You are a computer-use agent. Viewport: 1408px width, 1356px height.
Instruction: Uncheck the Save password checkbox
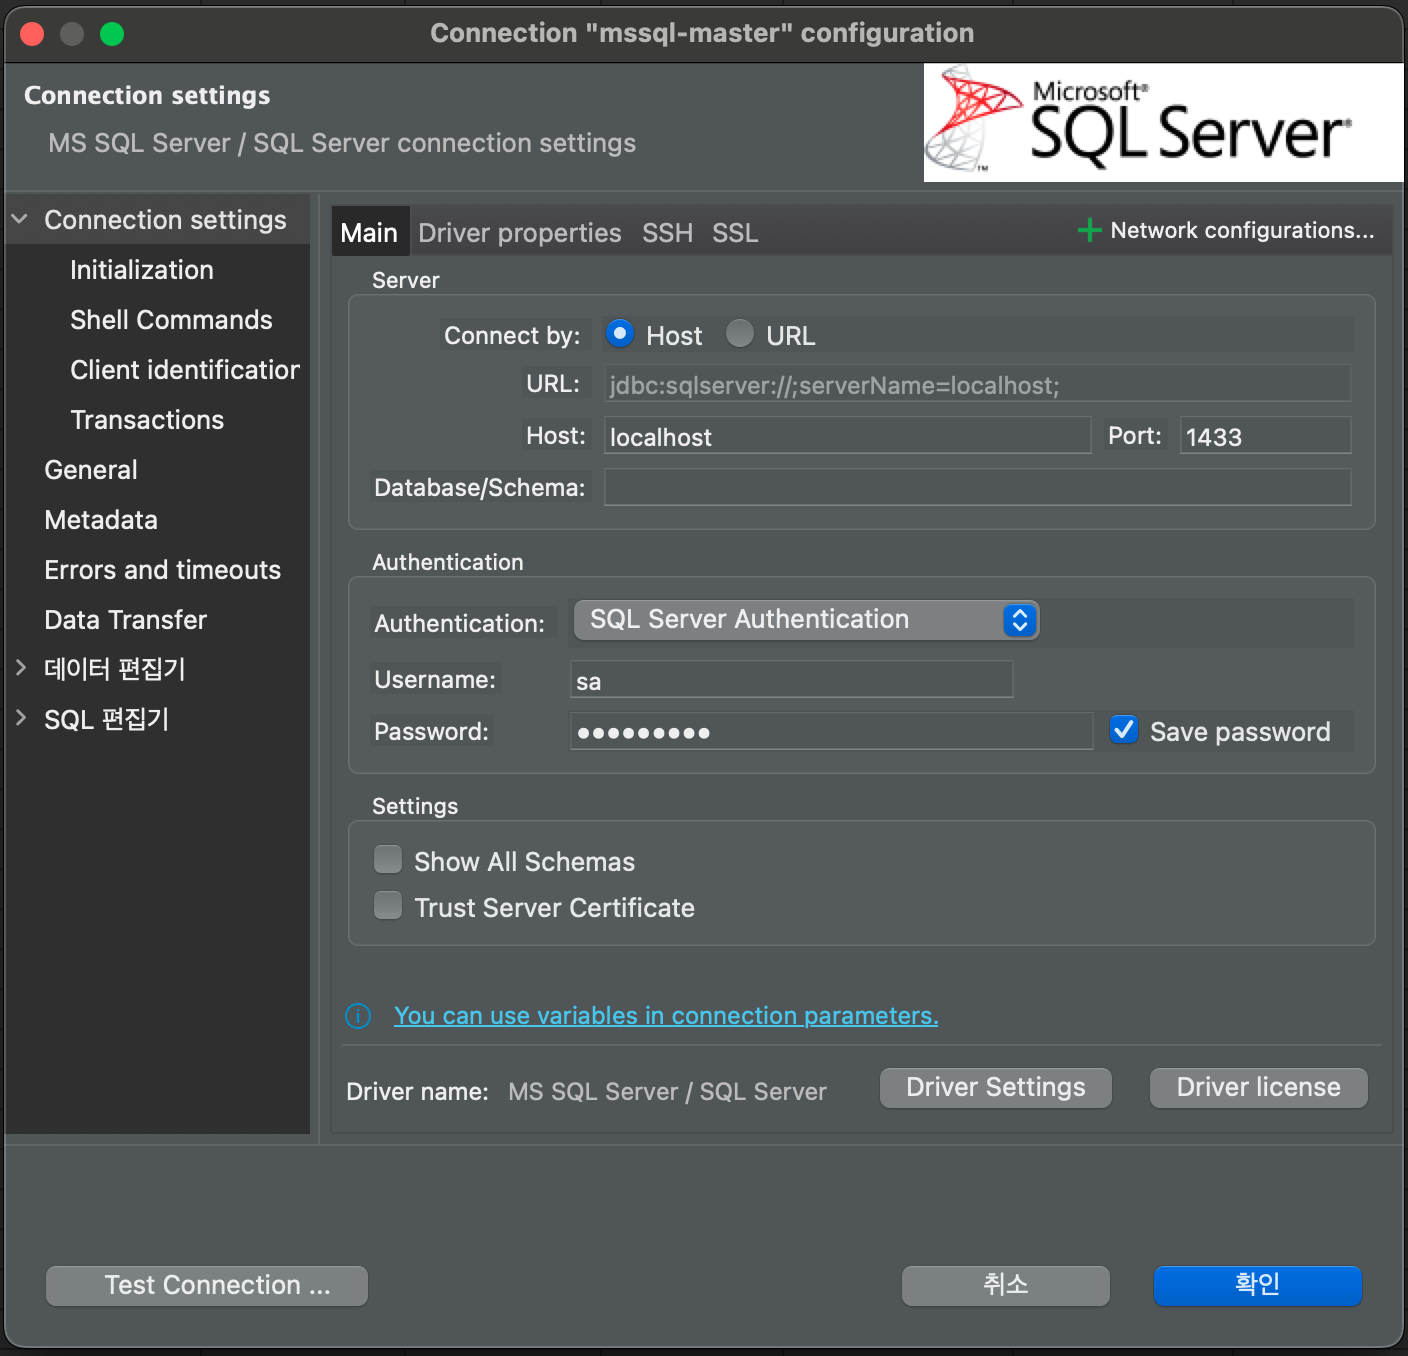point(1124,730)
